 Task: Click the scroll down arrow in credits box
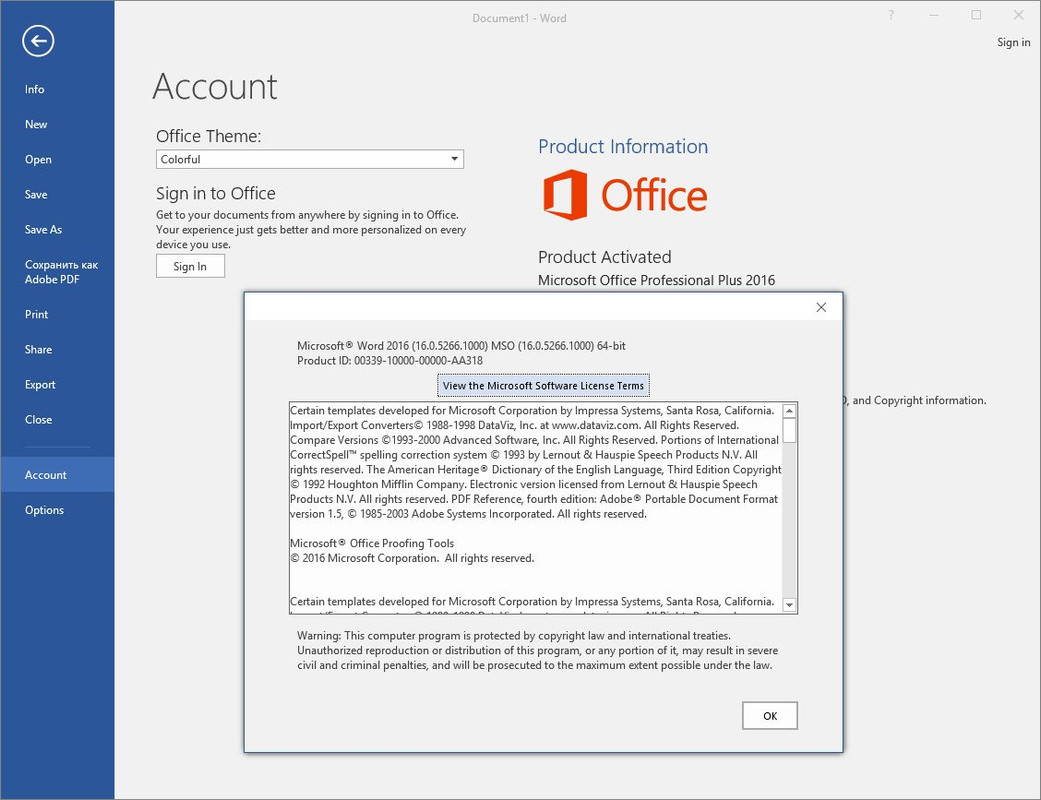(x=789, y=605)
